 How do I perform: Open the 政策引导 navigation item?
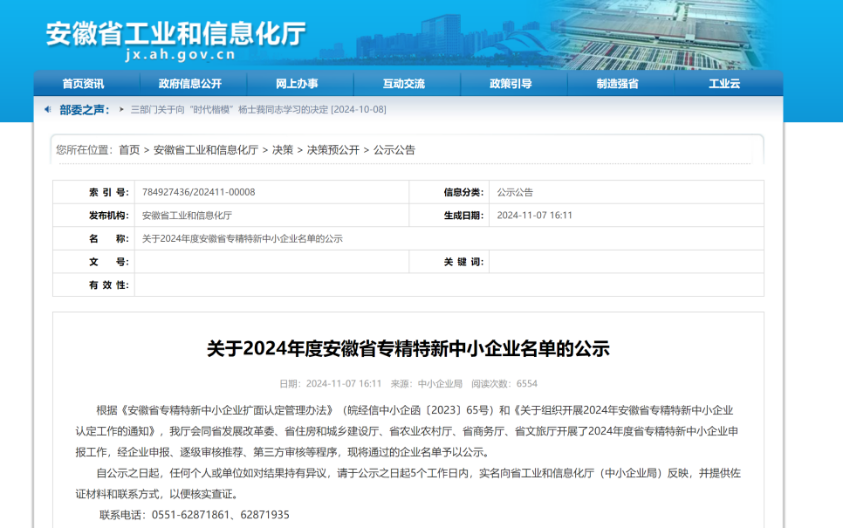tap(510, 84)
